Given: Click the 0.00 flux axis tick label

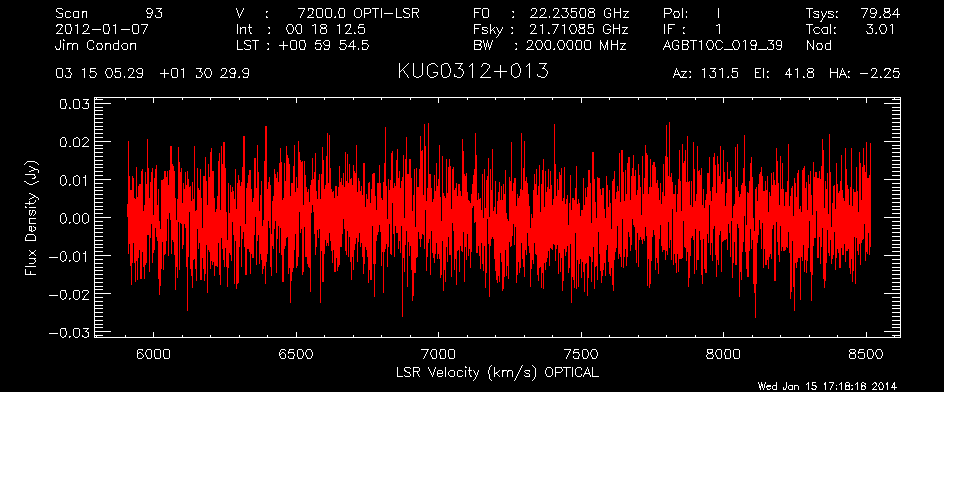Looking at the screenshot, I should [x=74, y=218].
